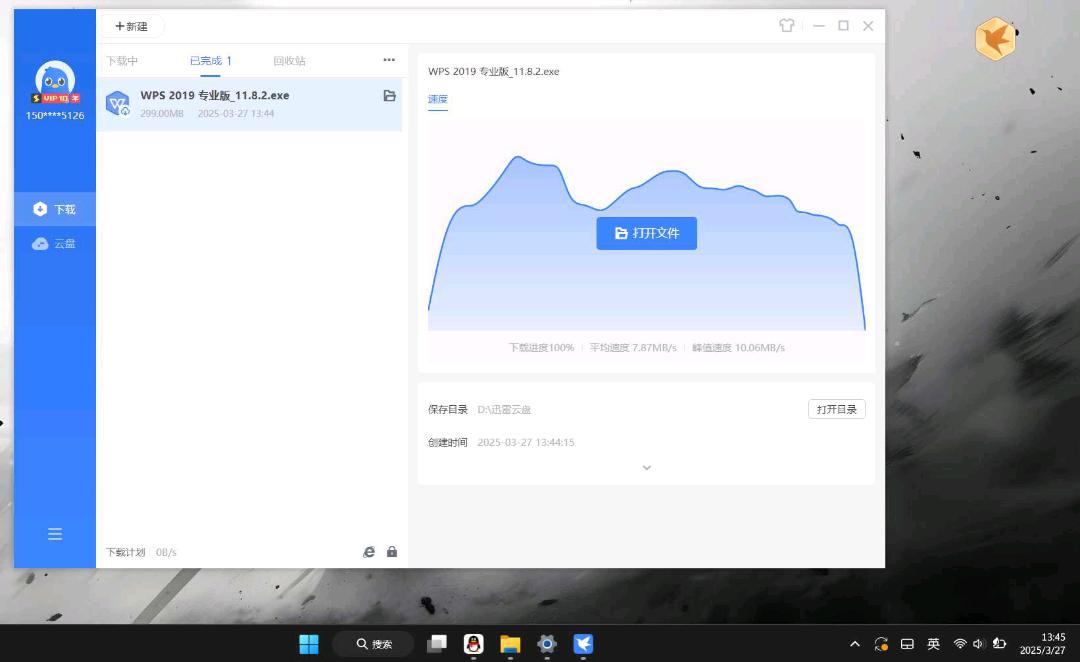This screenshot has width=1080, height=662.
Task: Expand the details chevron below 创建时间
Action: [646, 468]
